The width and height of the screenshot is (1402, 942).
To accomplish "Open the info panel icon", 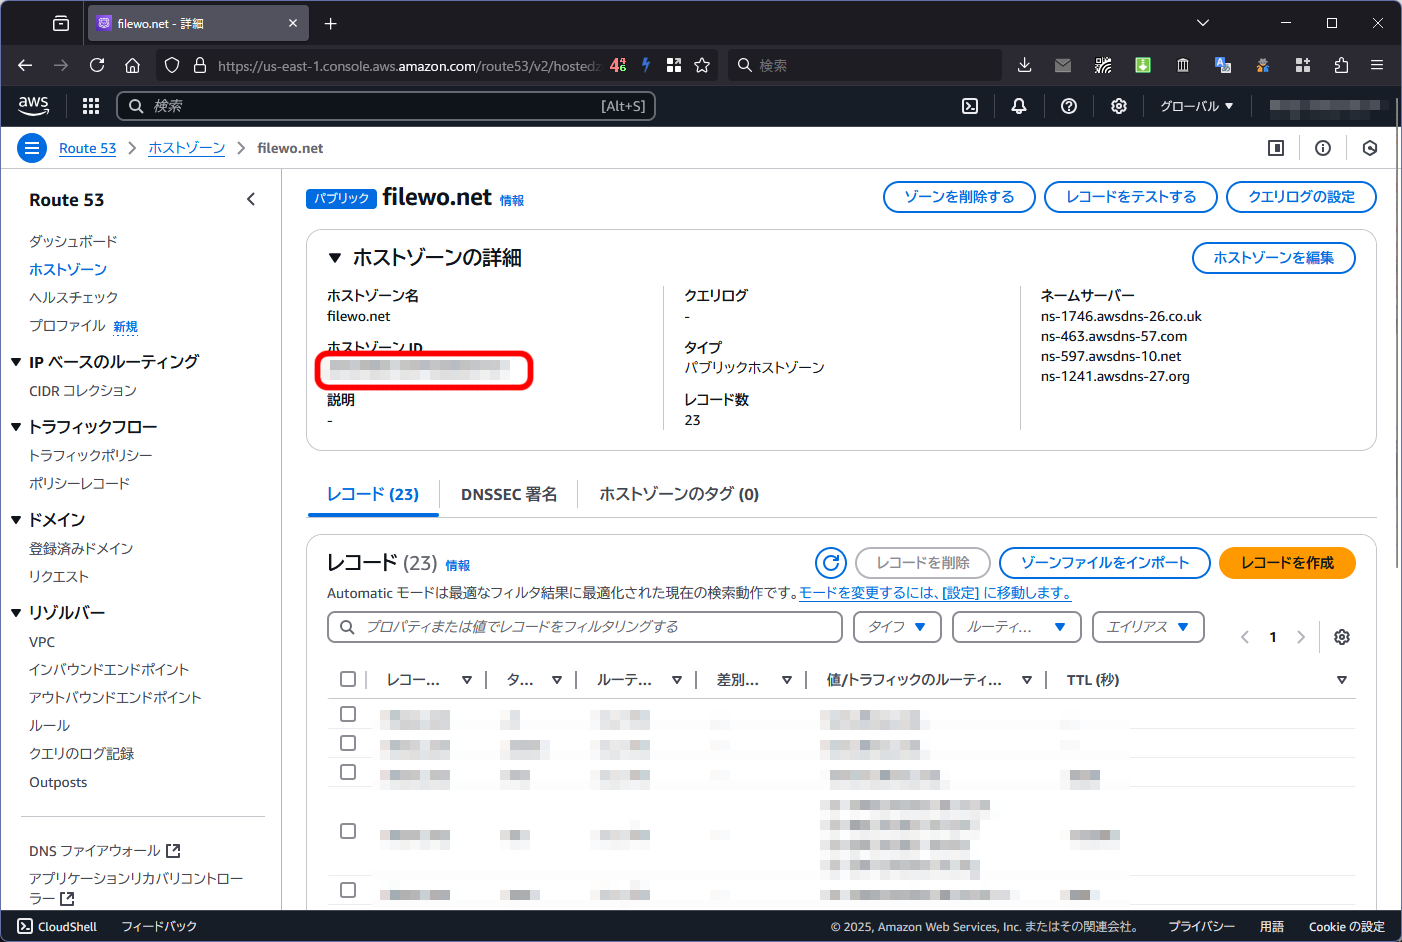I will click(x=1323, y=148).
